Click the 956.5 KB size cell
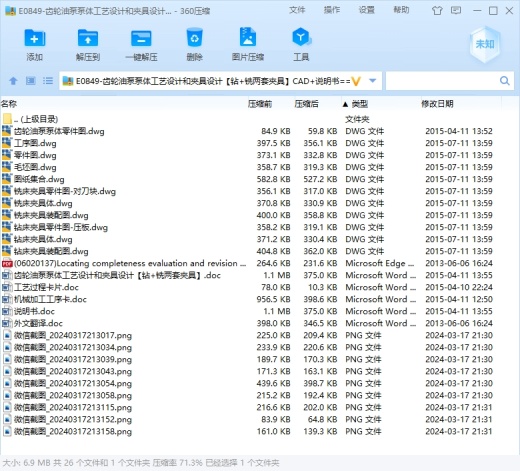 pos(273,299)
